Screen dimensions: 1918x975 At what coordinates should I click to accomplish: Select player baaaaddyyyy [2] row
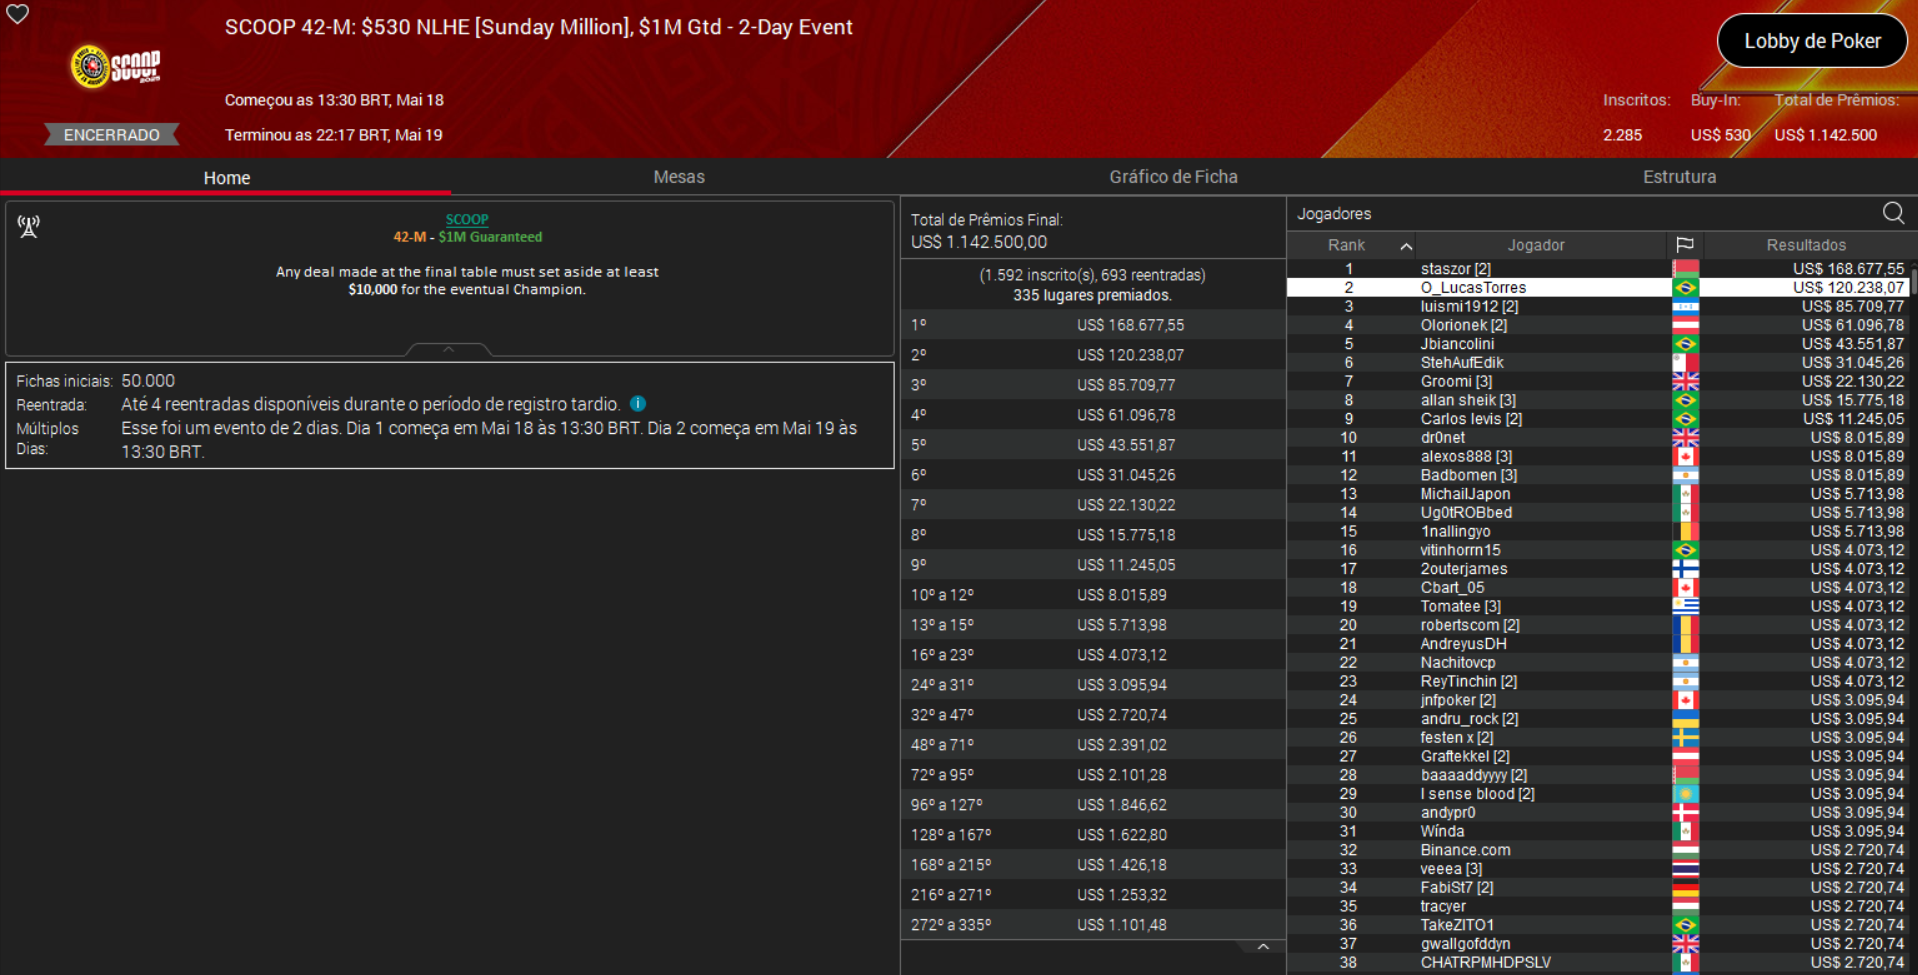(x=1598, y=775)
